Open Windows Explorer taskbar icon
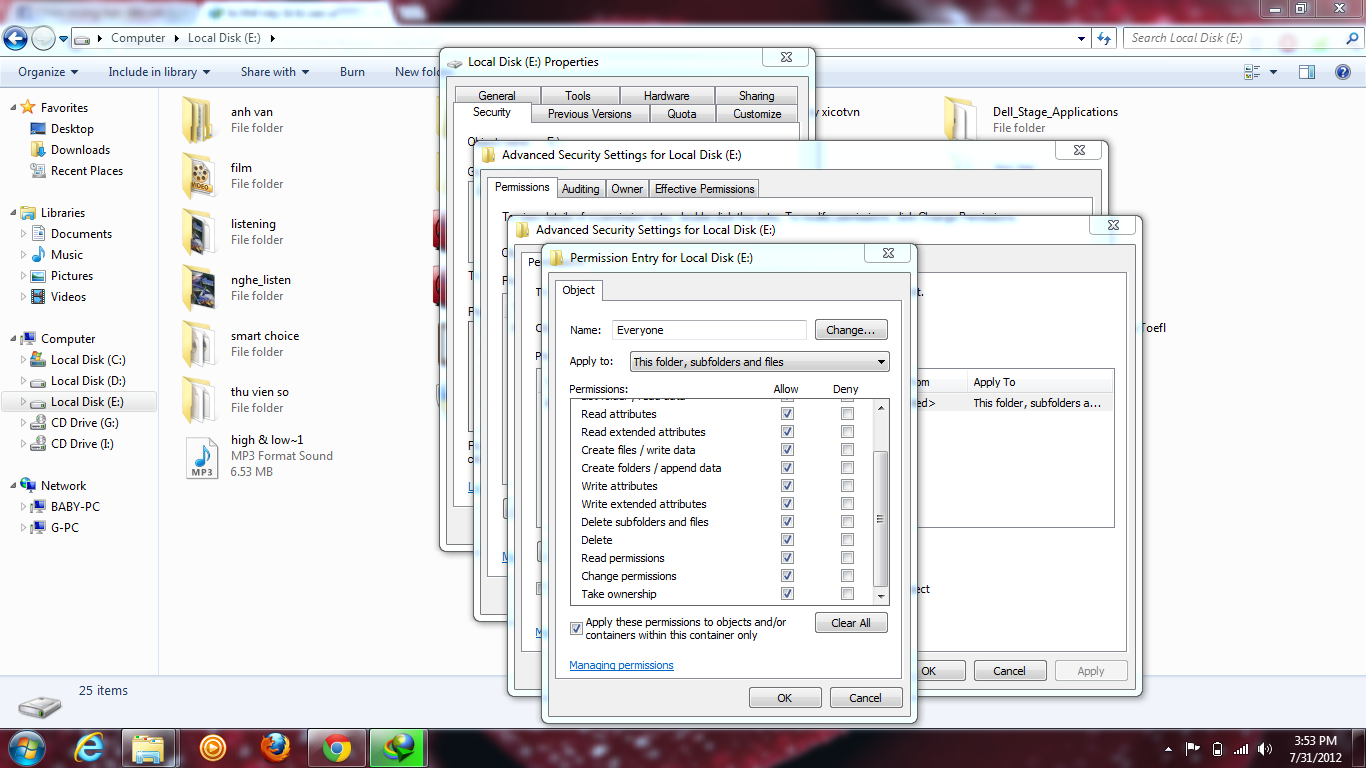This screenshot has width=1366, height=768. pyautogui.click(x=149, y=747)
